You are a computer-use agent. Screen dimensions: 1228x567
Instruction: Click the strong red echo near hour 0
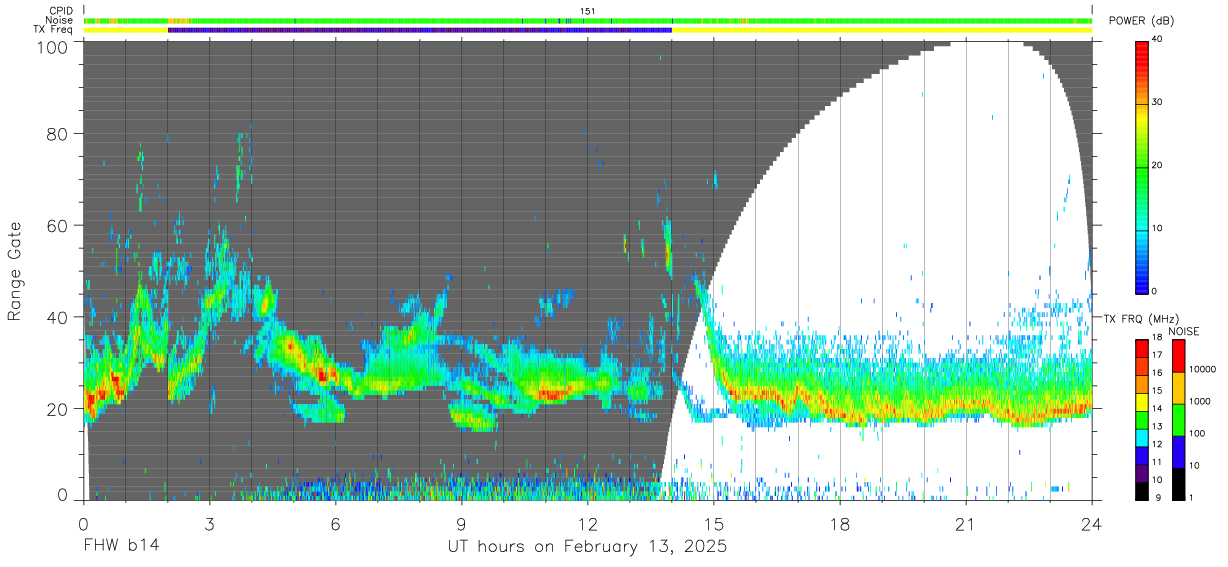pos(92,400)
